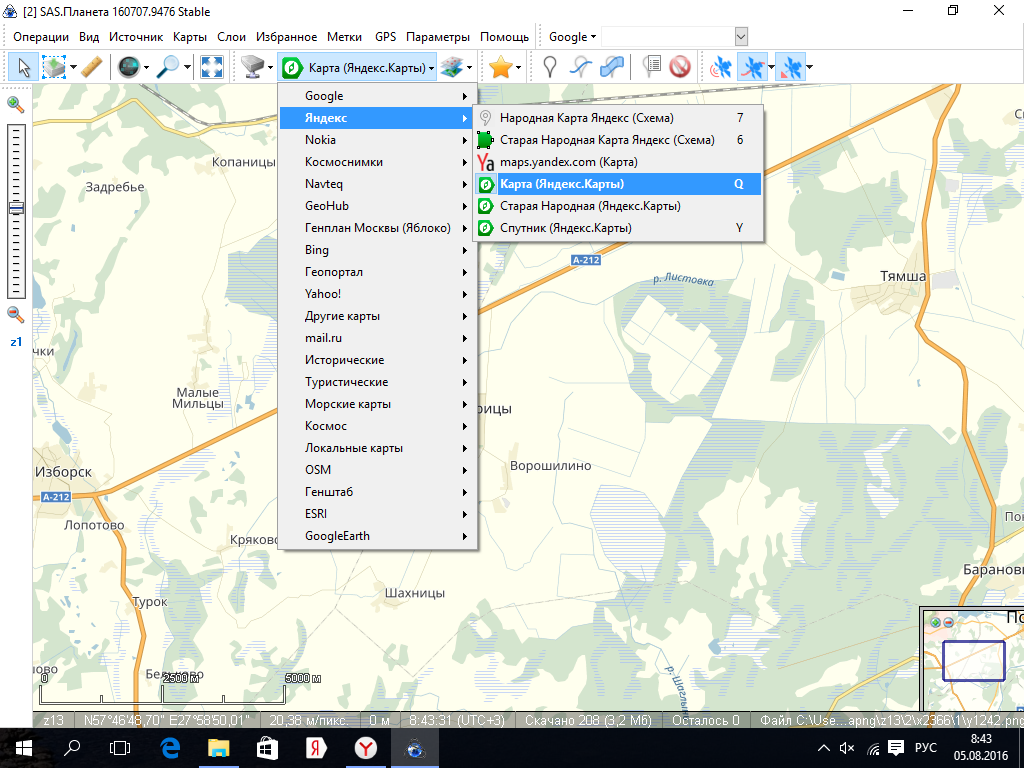Click the hide all placemarks icon

pos(680,67)
